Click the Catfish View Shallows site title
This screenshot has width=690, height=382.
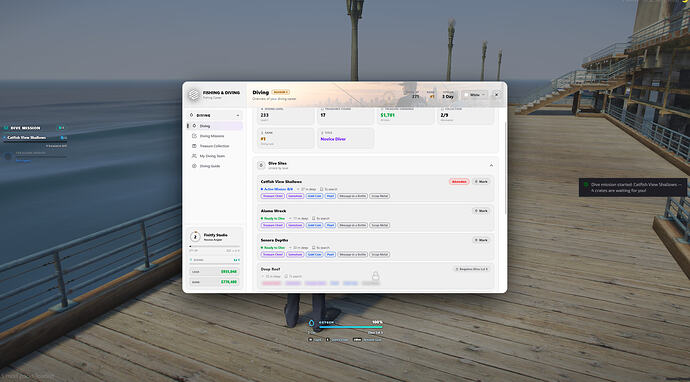(281, 181)
